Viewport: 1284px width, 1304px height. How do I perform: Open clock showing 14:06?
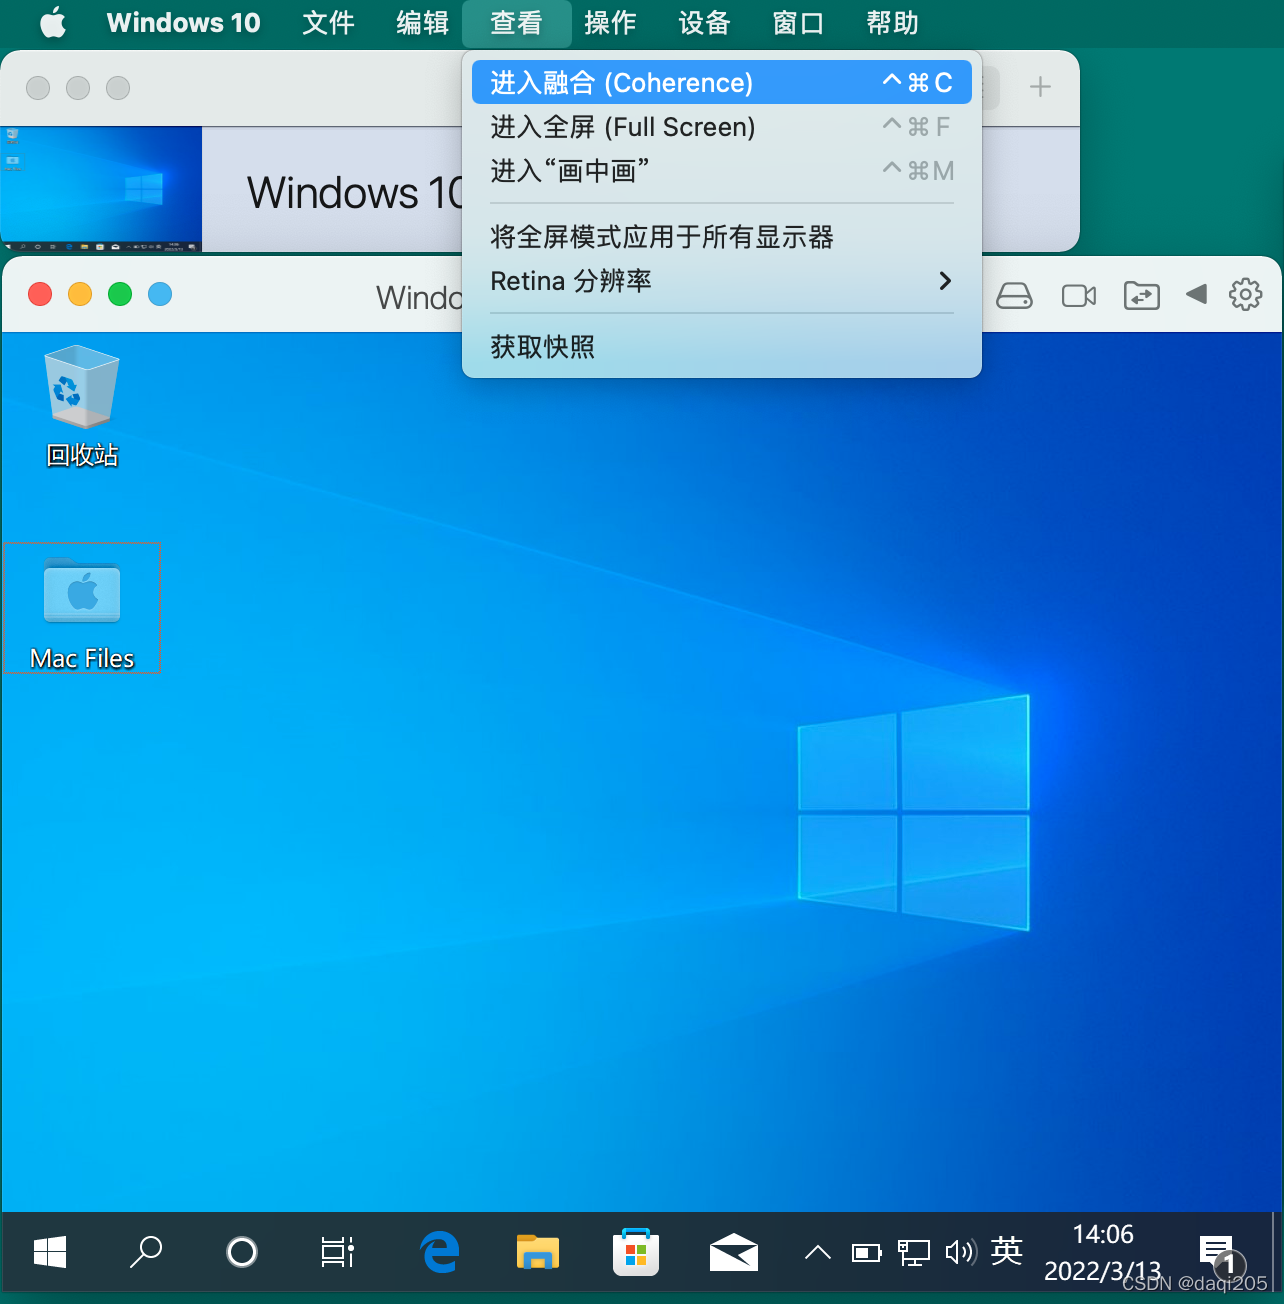[1103, 1252]
